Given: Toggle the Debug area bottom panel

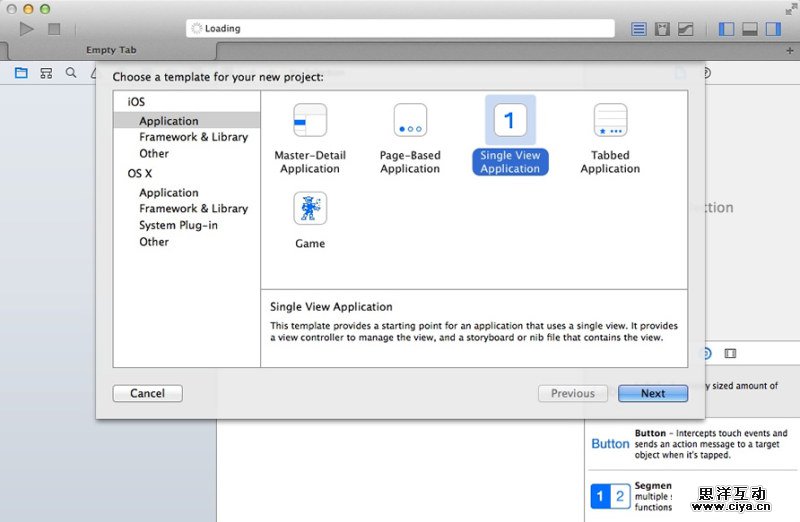Looking at the screenshot, I should [749, 29].
